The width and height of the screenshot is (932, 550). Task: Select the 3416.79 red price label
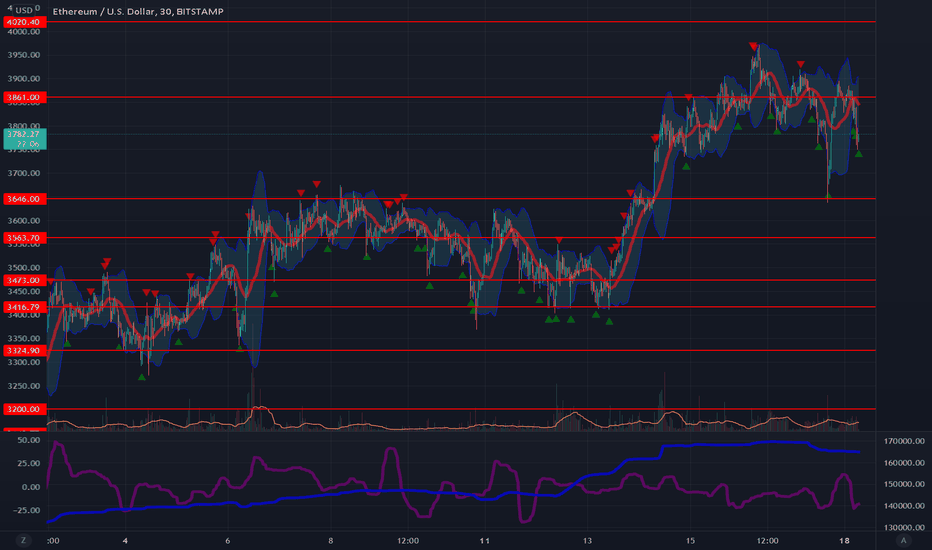point(24,307)
